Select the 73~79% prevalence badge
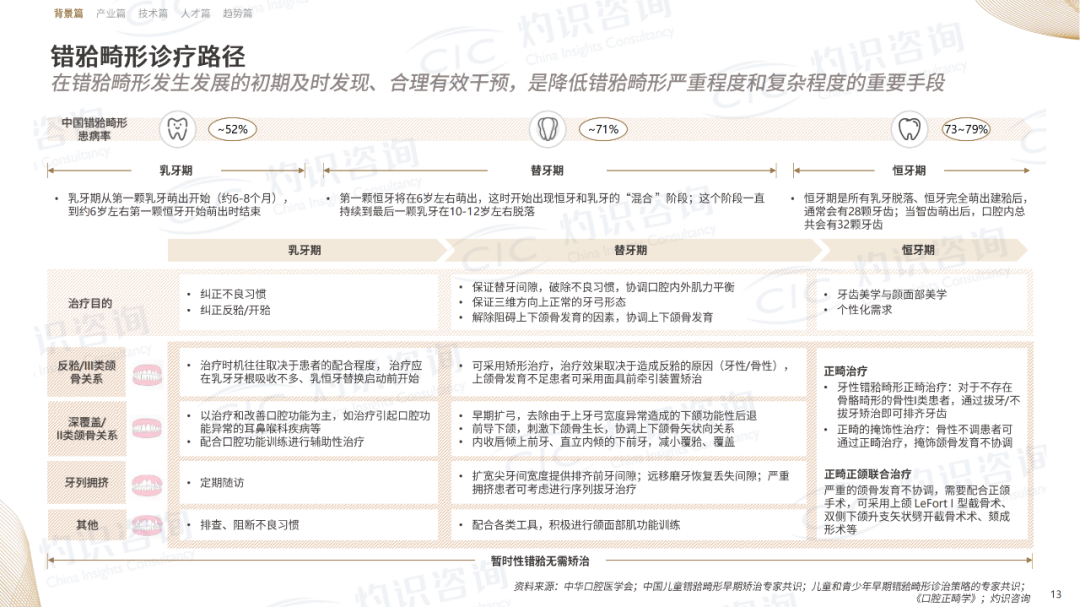This screenshot has width=1080, height=607. pos(966,130)
